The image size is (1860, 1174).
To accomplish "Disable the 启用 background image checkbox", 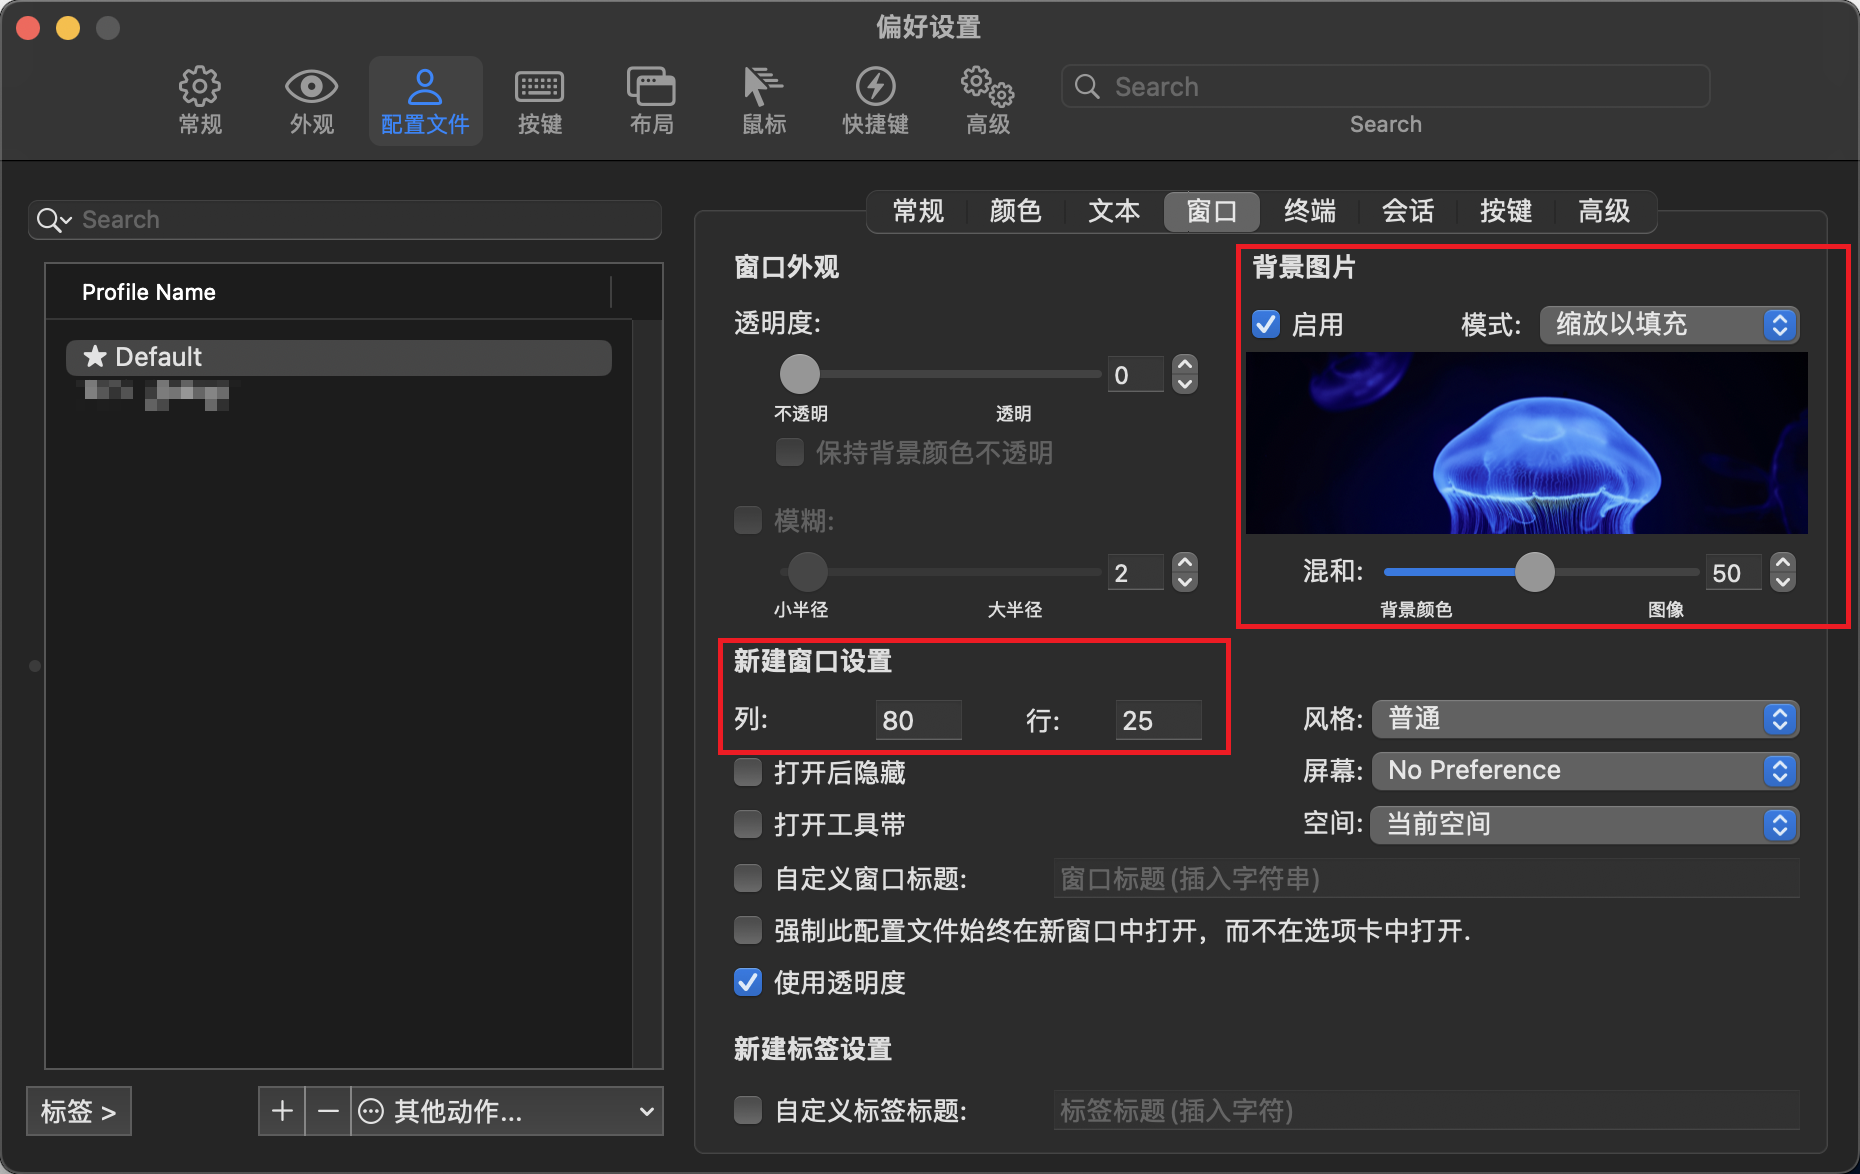I will (1266, 324).
